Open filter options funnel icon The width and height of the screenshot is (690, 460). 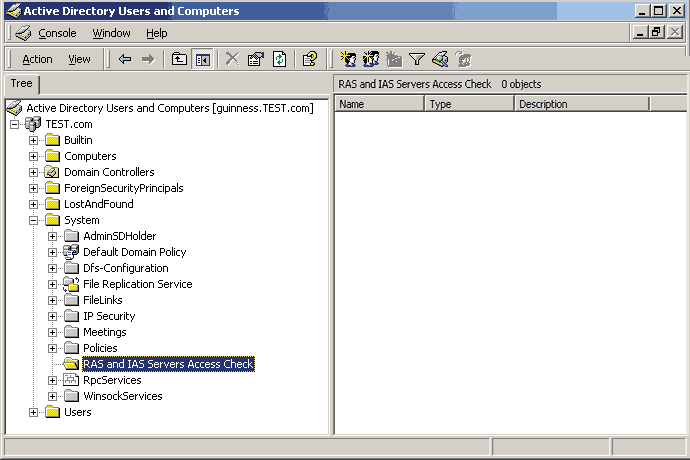coord(417,59)
